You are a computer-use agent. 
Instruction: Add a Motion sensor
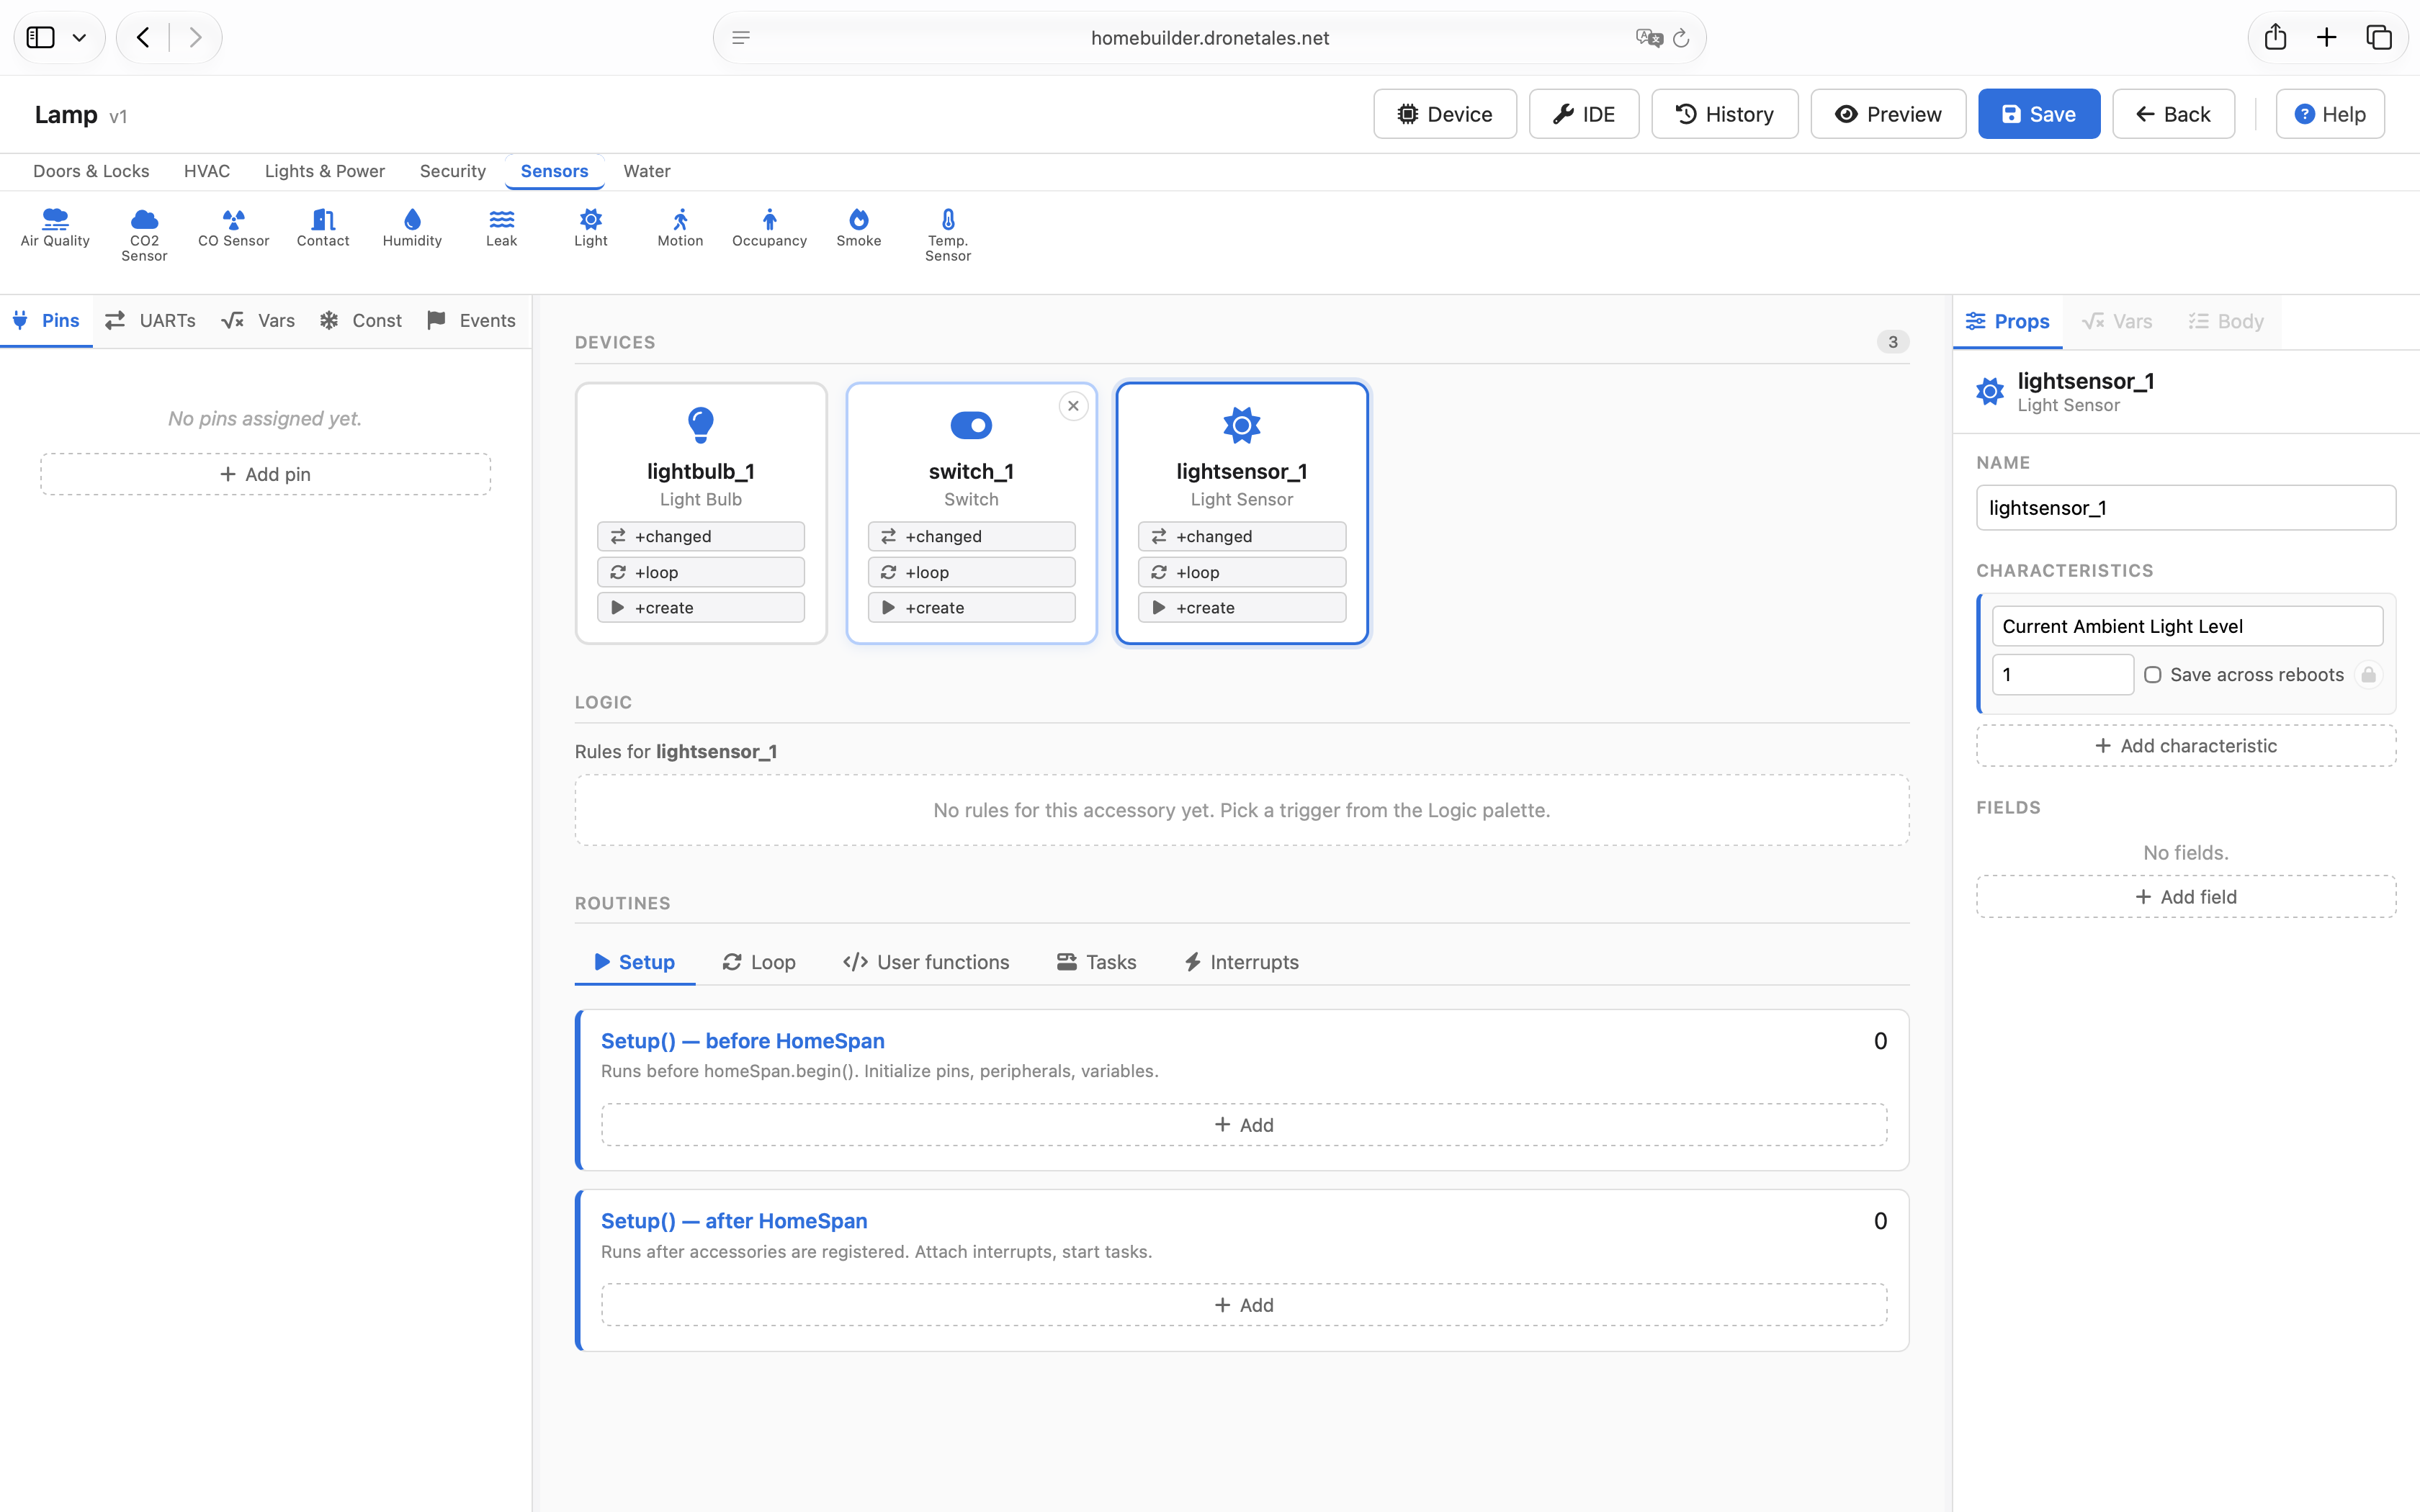(680, 228)
